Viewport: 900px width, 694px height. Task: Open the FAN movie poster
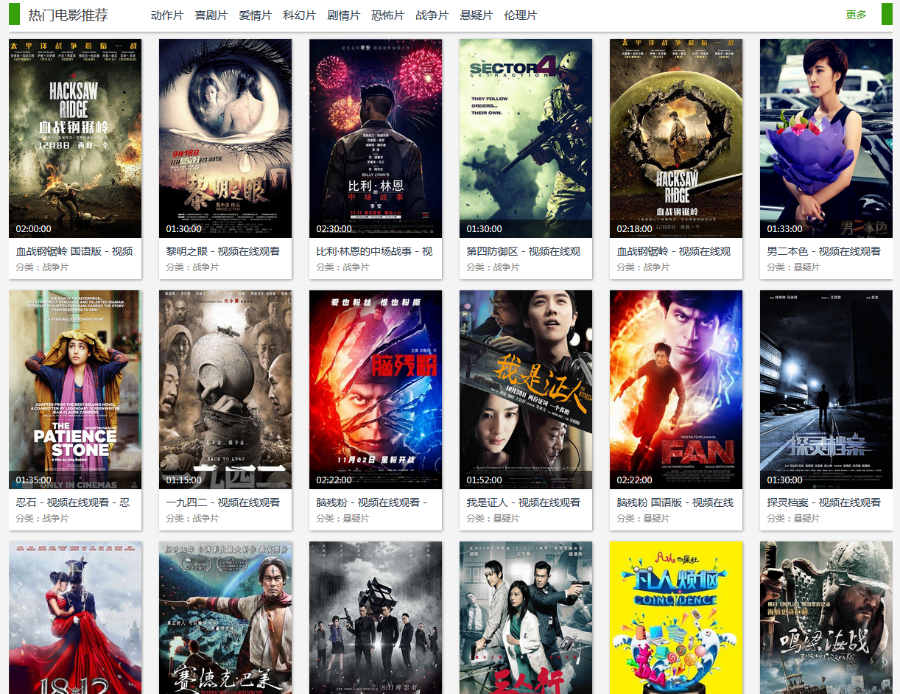(x=676, y=389)
